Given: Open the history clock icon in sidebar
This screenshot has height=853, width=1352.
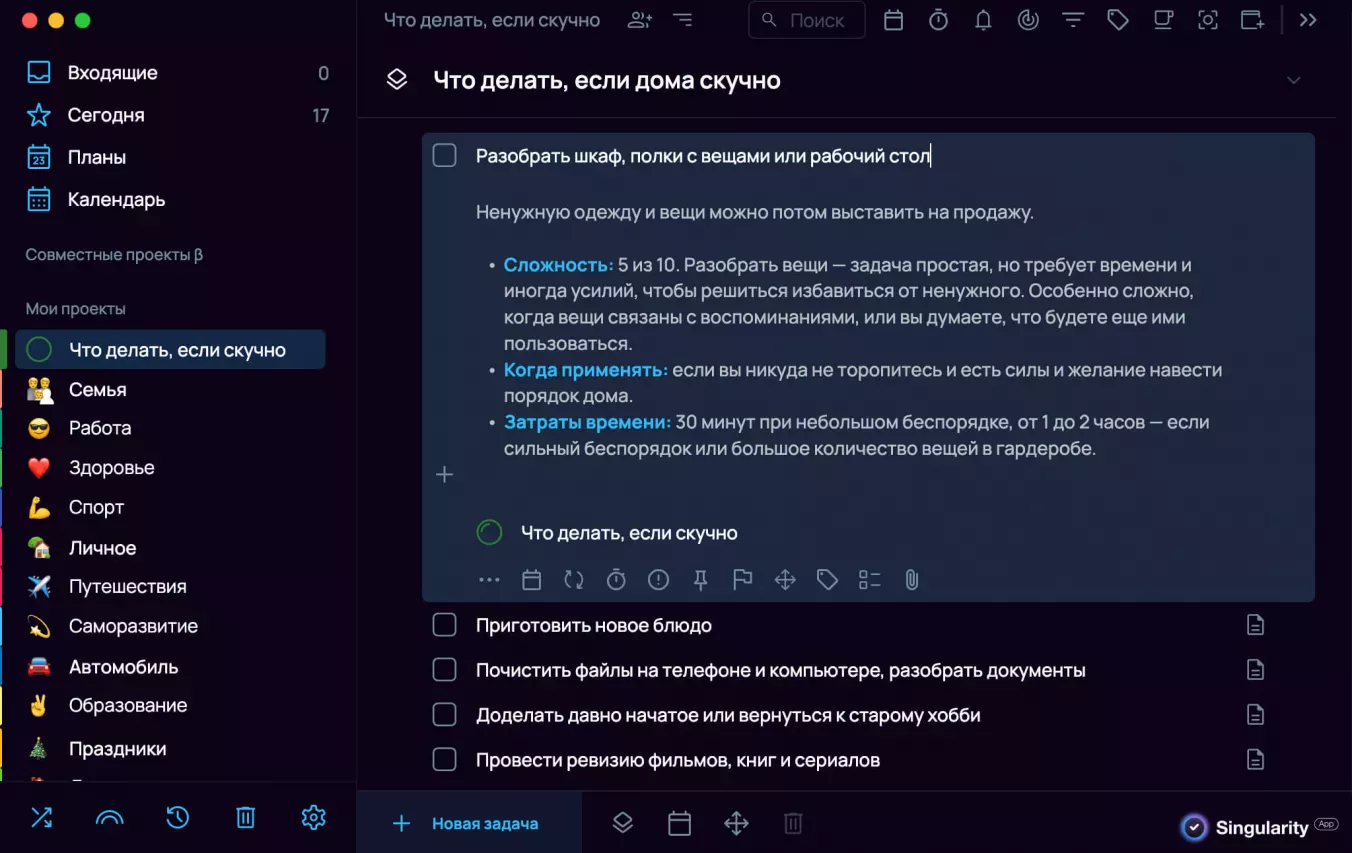Looking at the screenshot, I should click(177, 817).
